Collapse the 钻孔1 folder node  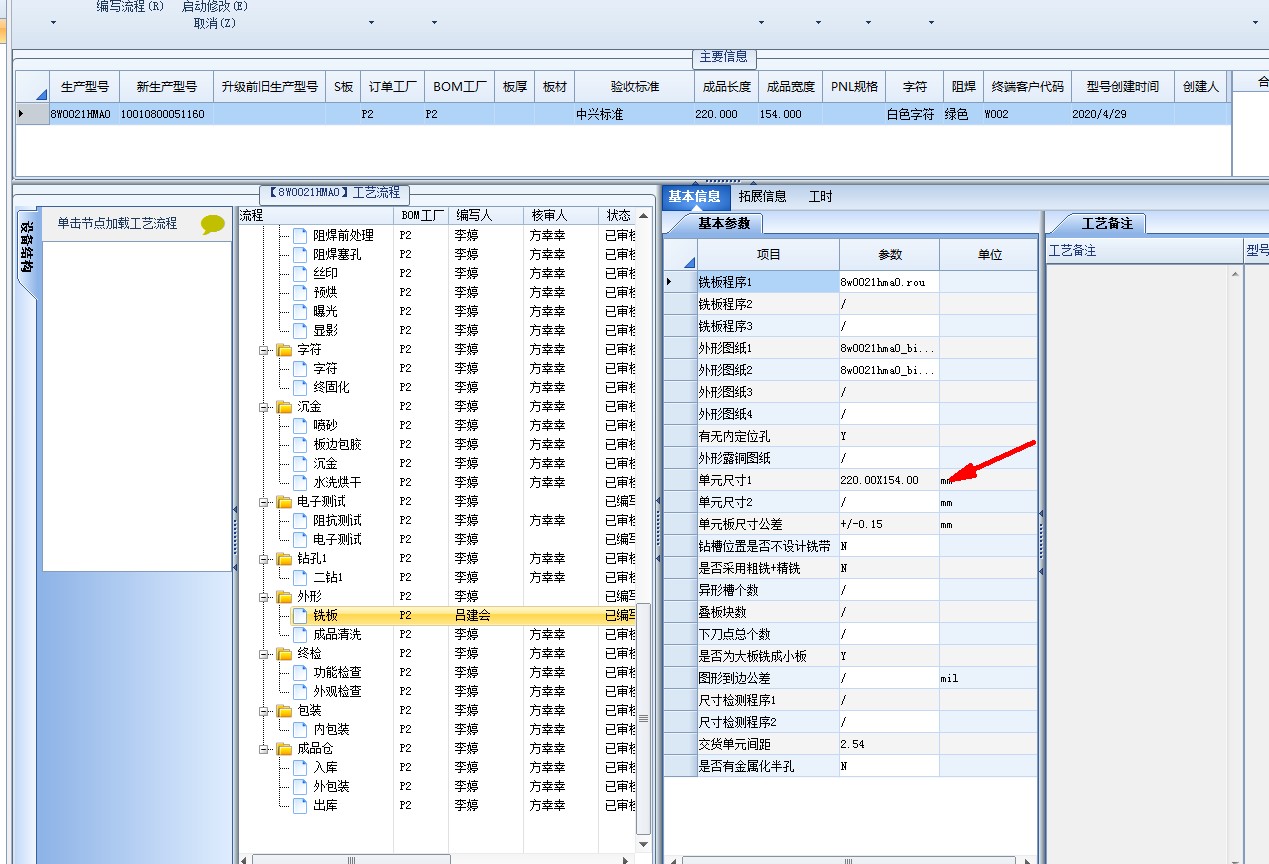coord(265,559)
